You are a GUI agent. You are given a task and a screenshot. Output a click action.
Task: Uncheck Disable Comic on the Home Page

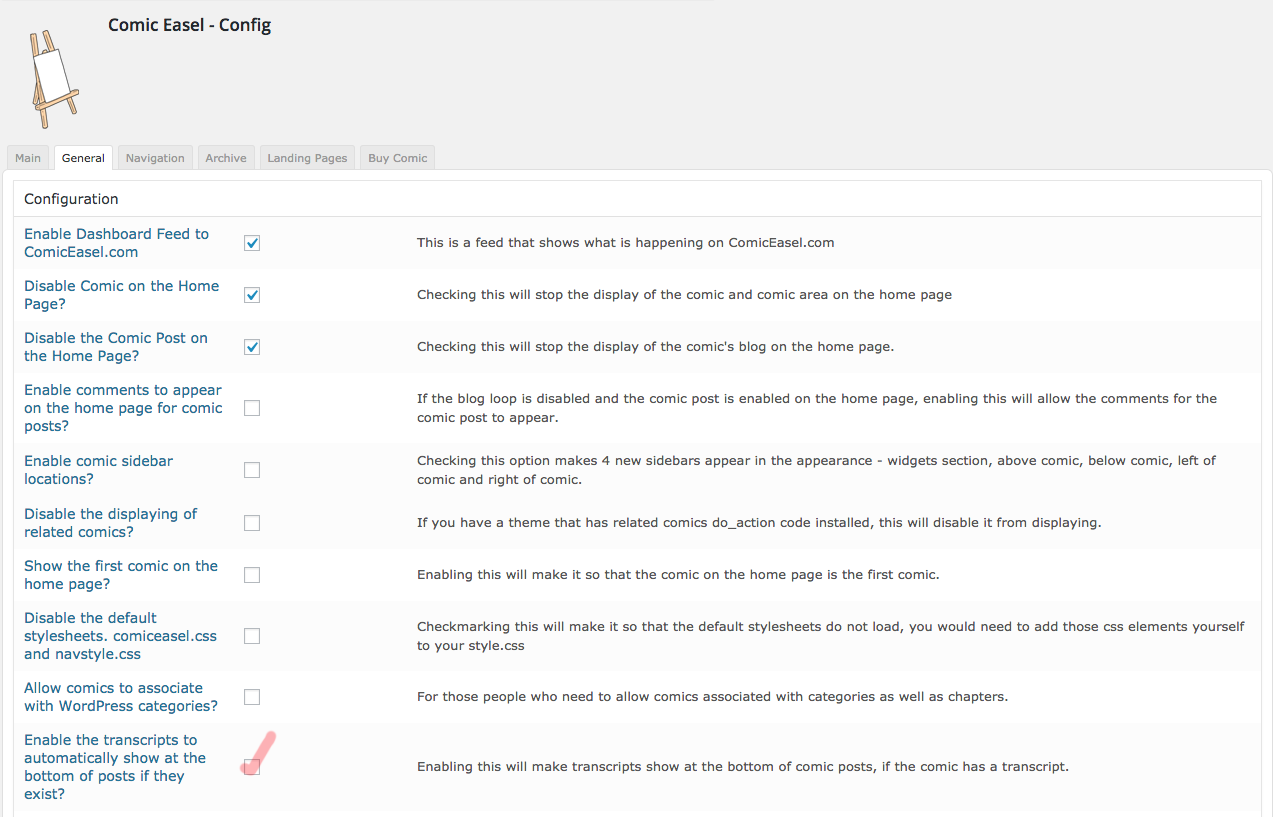click(x=252, y=295)
